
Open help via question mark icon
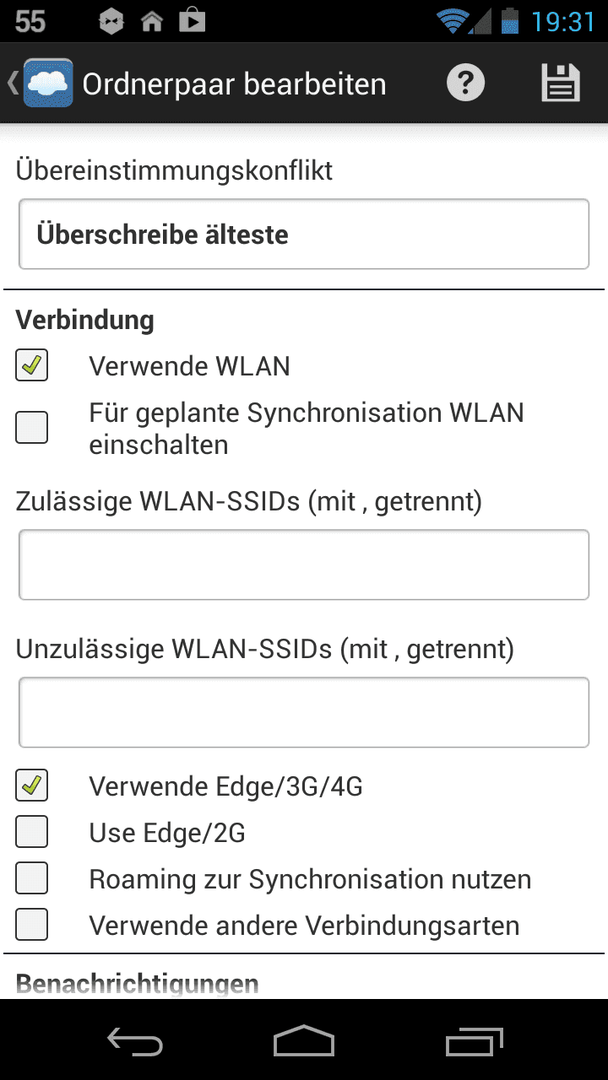465,83
